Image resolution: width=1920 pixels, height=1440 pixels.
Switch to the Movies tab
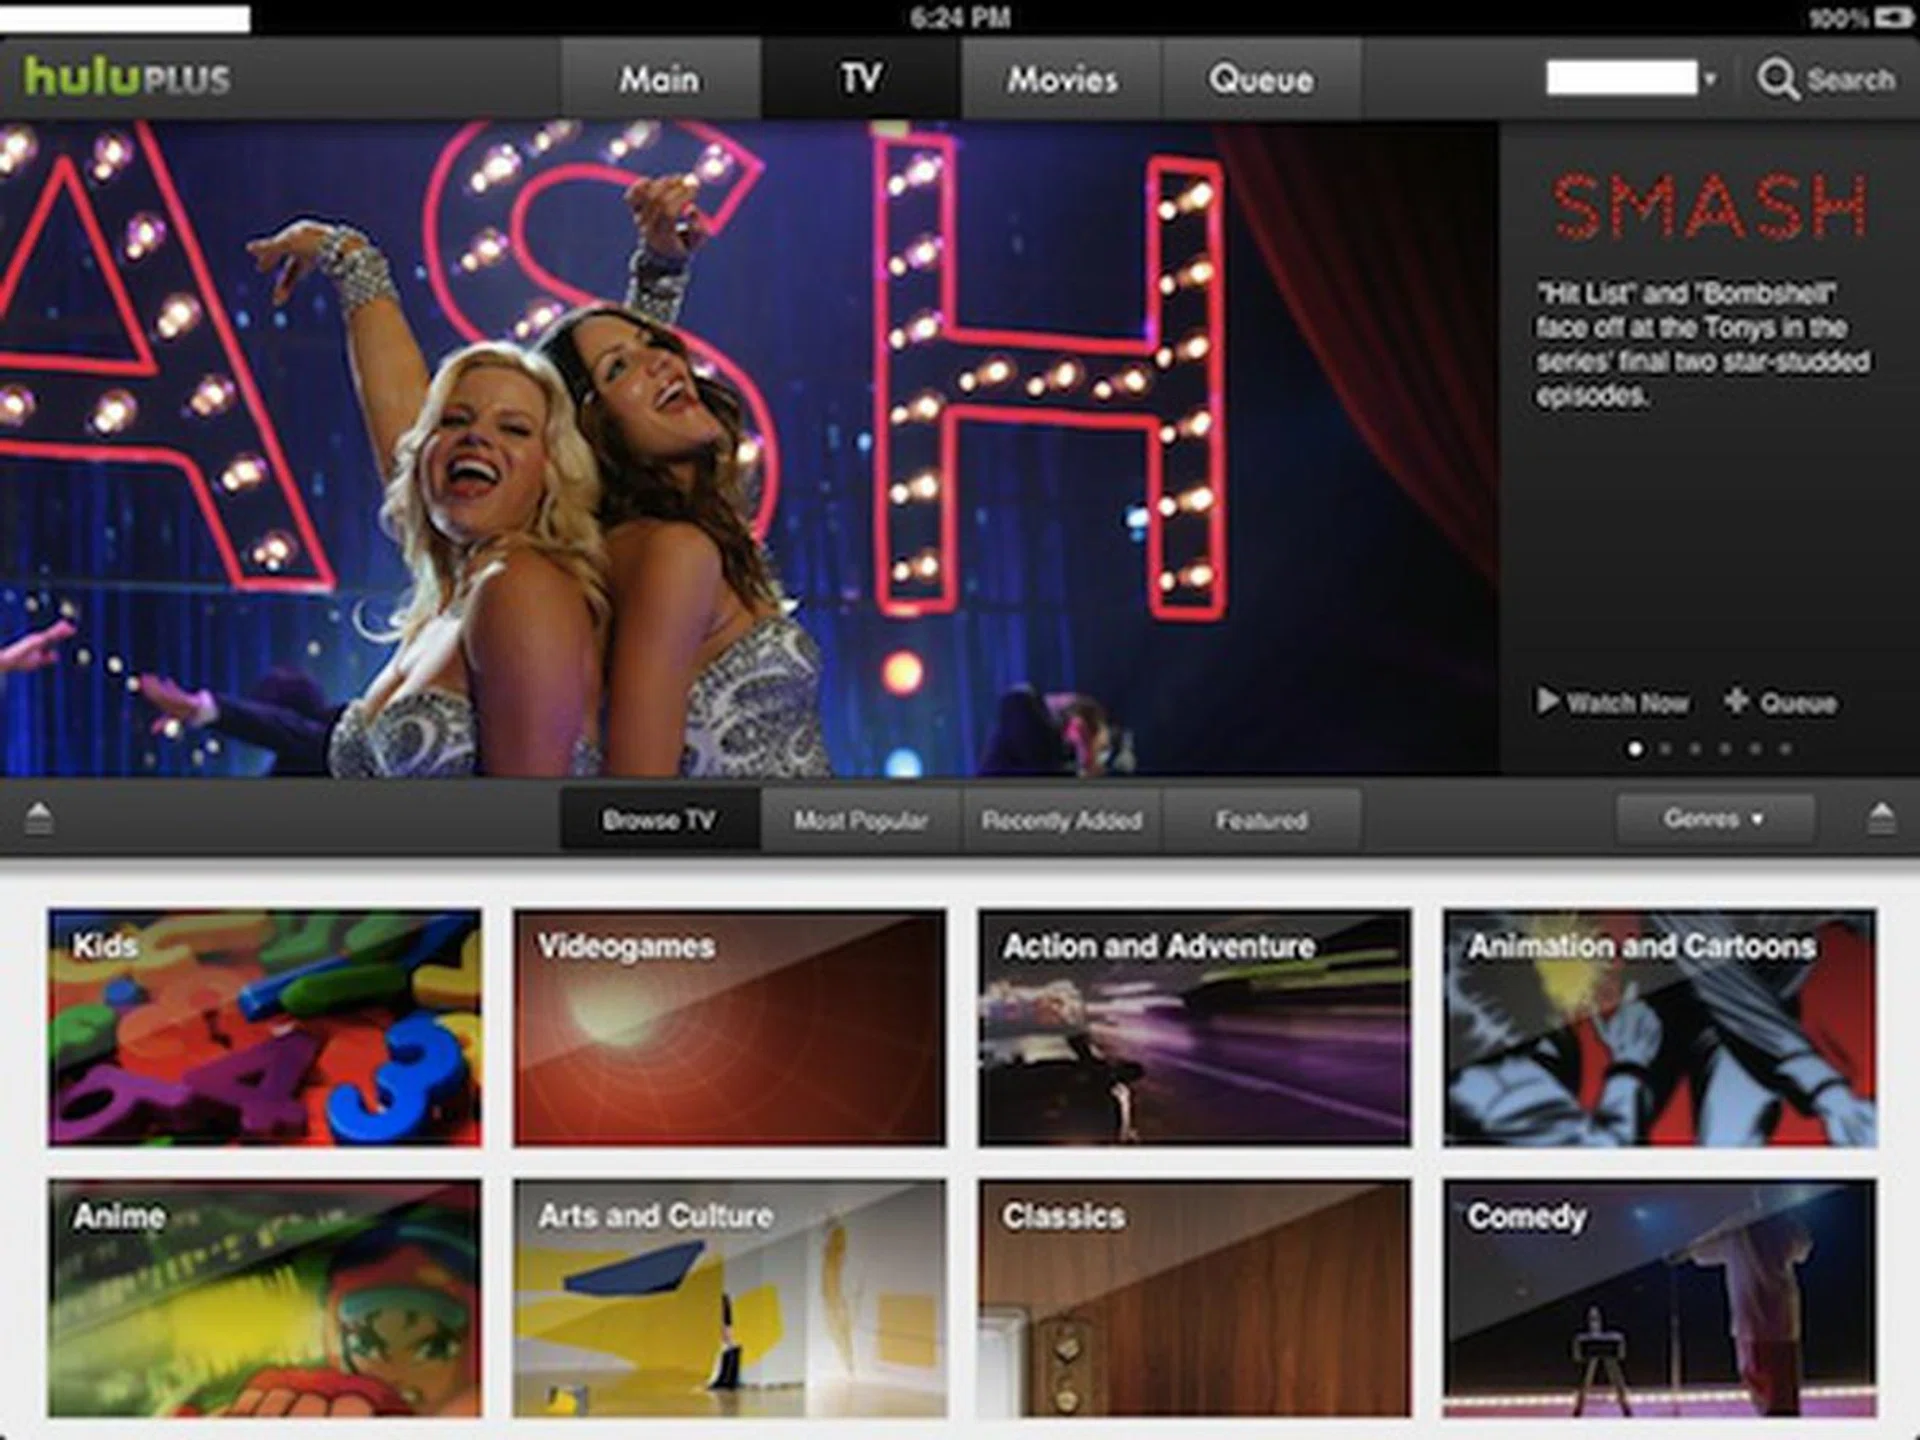coord(1061,79)
